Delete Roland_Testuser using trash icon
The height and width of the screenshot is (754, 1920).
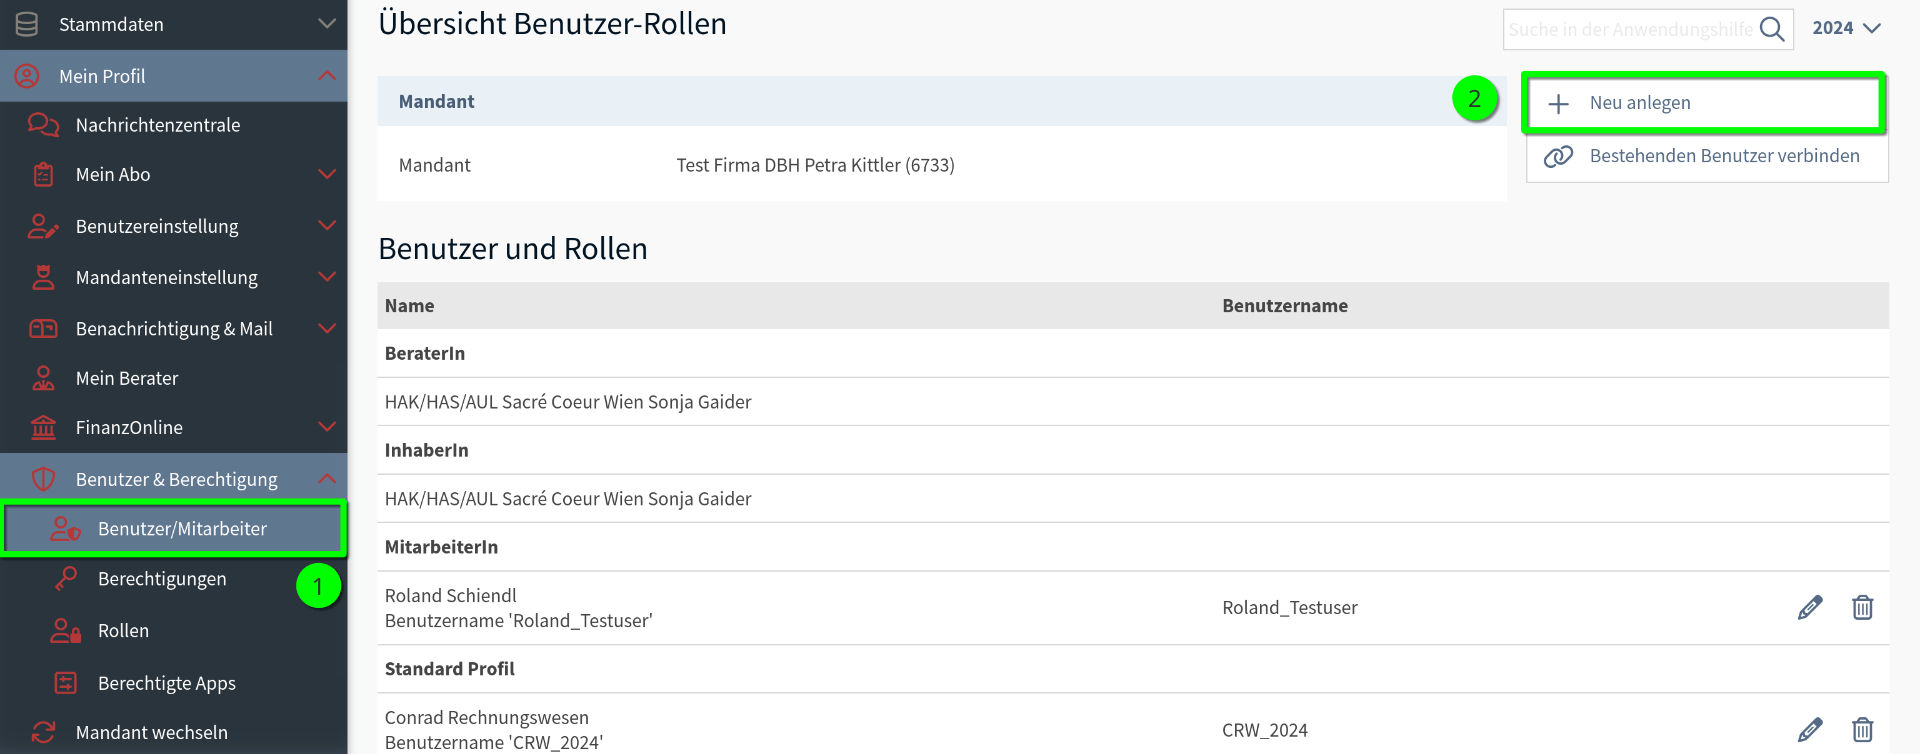coord(1862,607)
